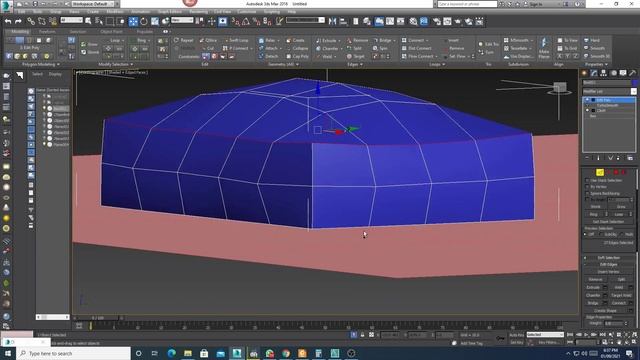Screen dimensions: 640x360
Task: Activate the Select and Link tool
Action: [x=31, y=21]
